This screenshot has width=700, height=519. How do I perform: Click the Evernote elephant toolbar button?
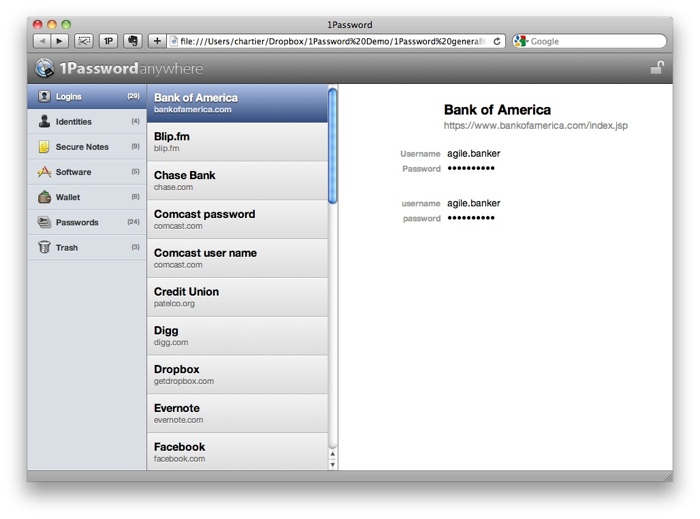click(133, 41)
